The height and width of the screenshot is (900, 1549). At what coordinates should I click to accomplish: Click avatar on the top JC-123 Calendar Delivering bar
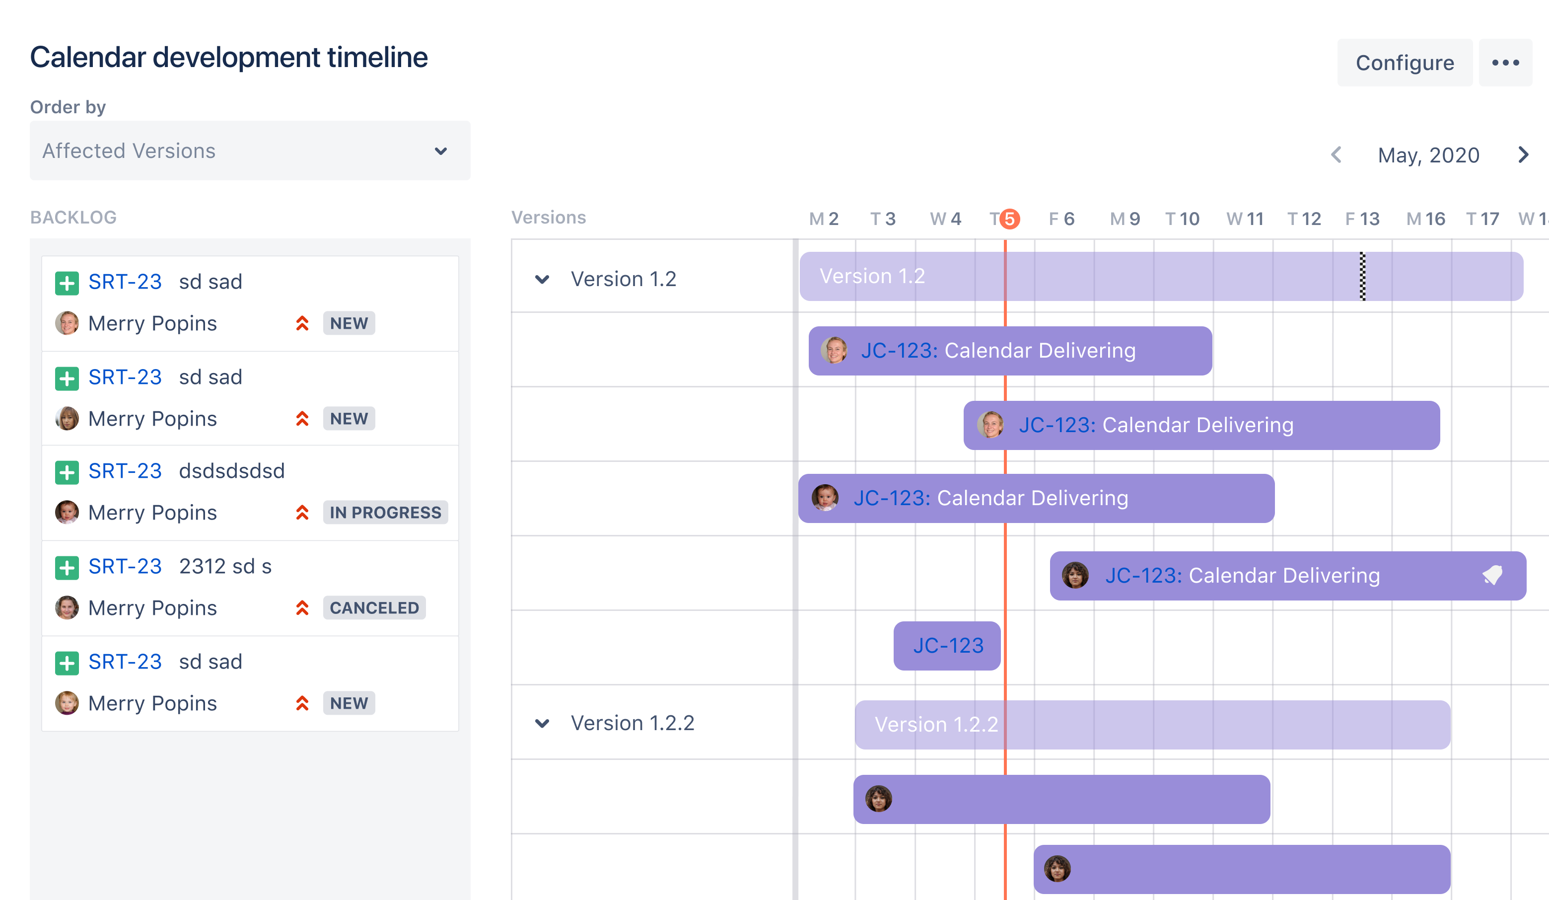point(834,350)
